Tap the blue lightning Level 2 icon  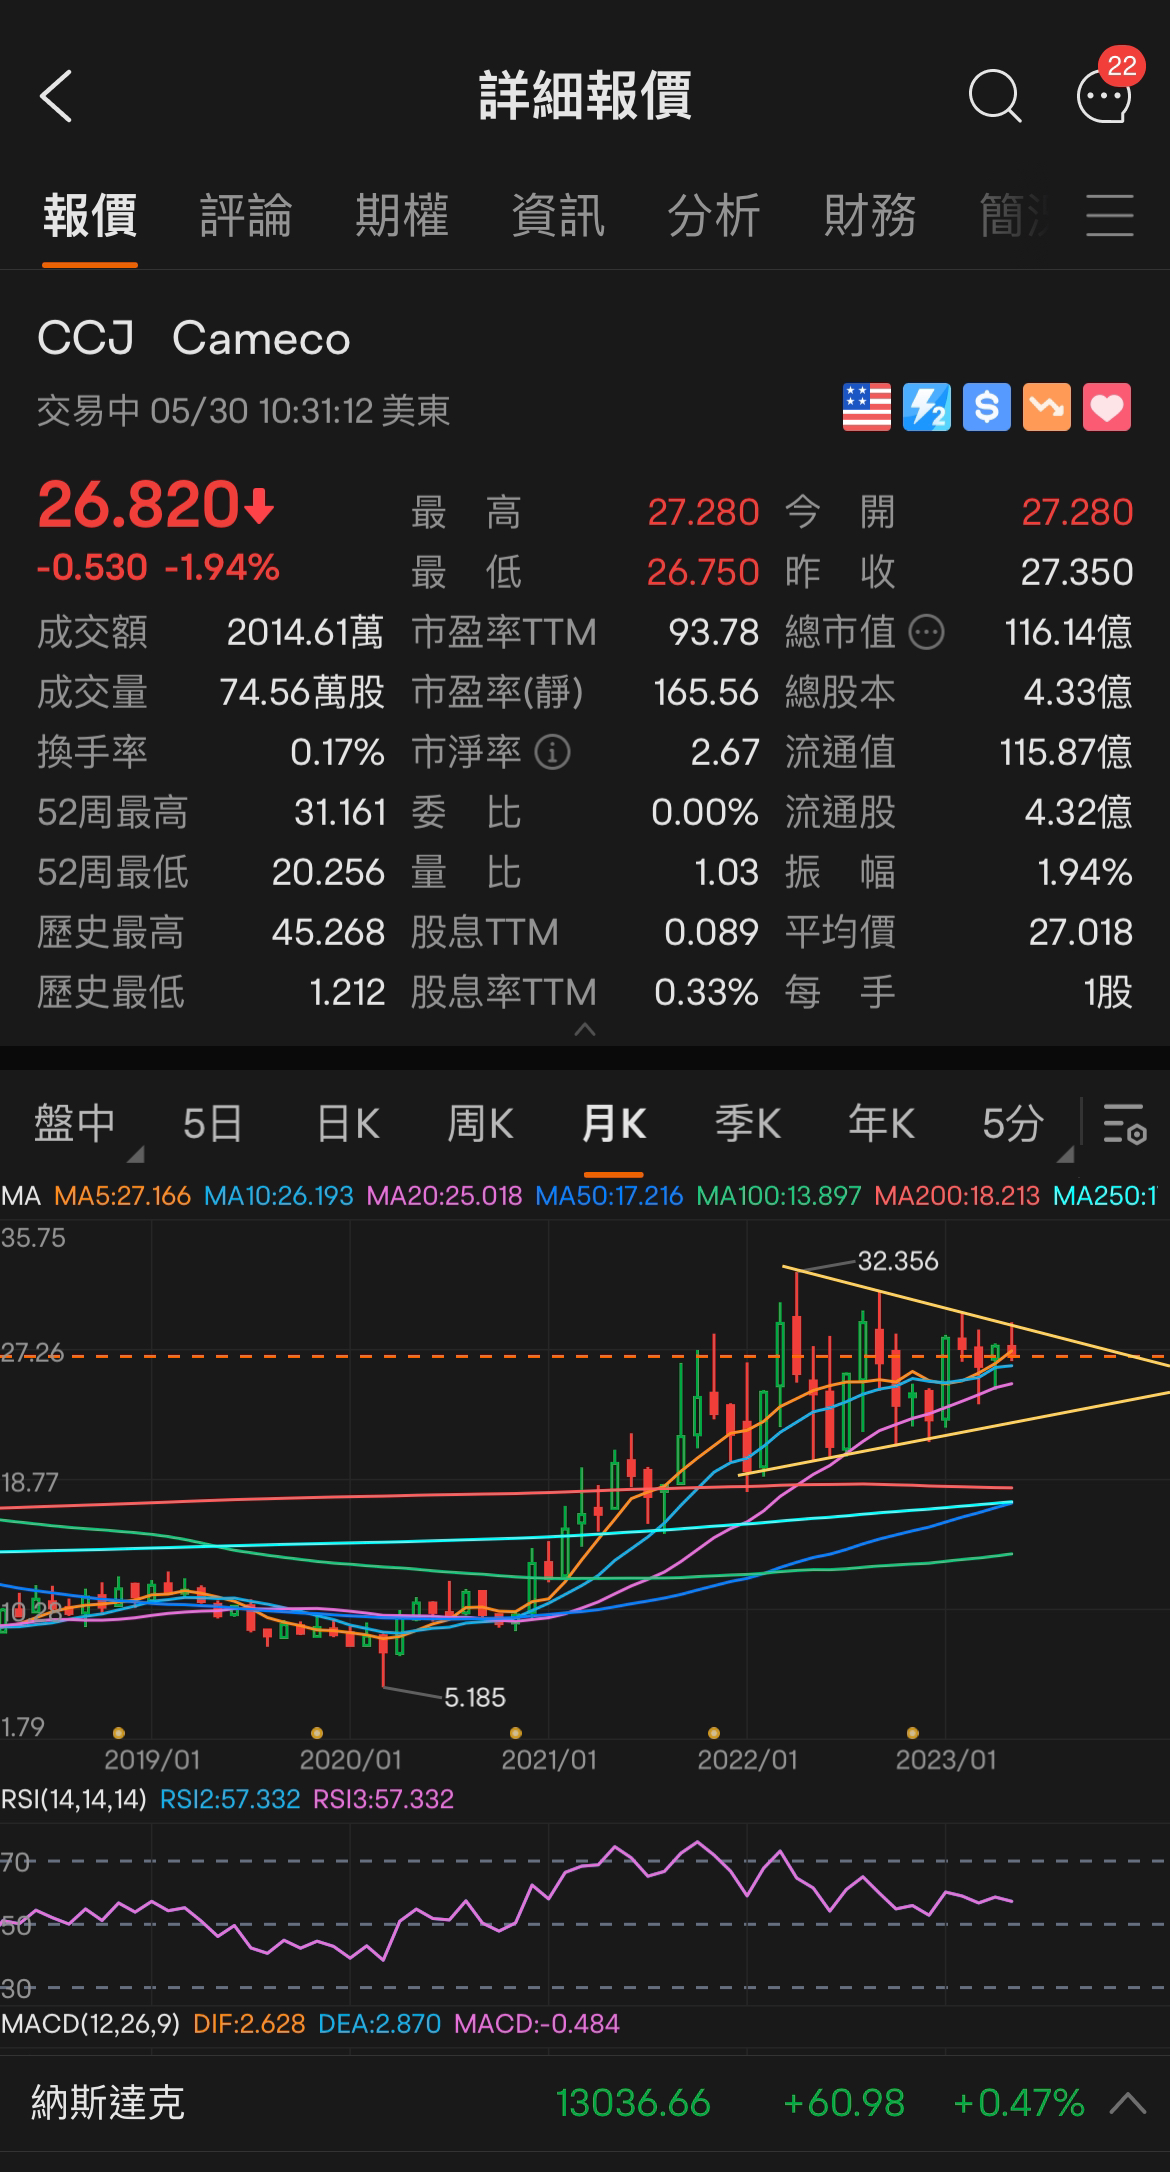(927, 408)
